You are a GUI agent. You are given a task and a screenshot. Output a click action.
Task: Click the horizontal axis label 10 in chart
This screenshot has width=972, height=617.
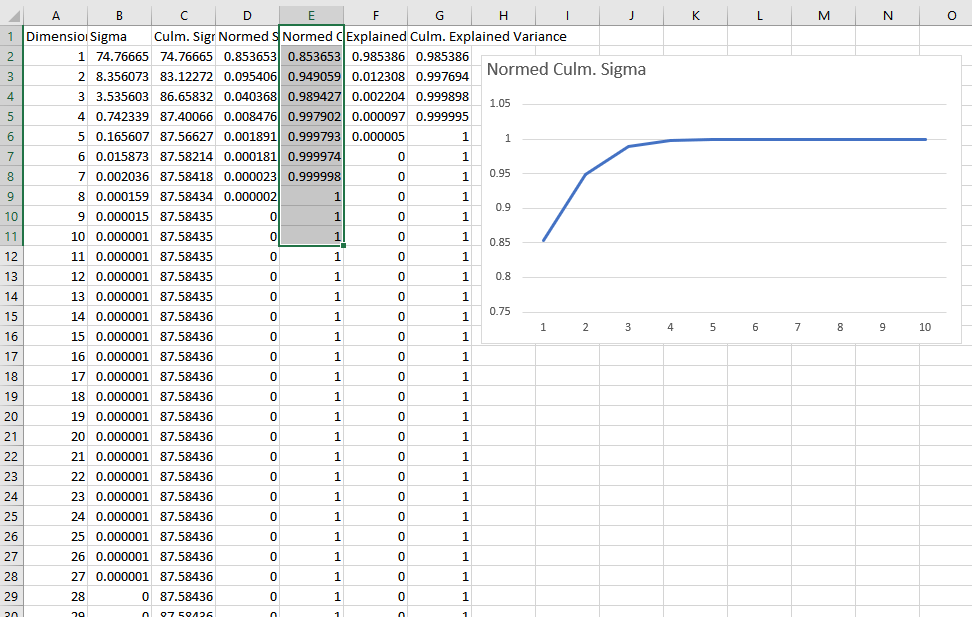pyautogui.click(x=925, y=327)
